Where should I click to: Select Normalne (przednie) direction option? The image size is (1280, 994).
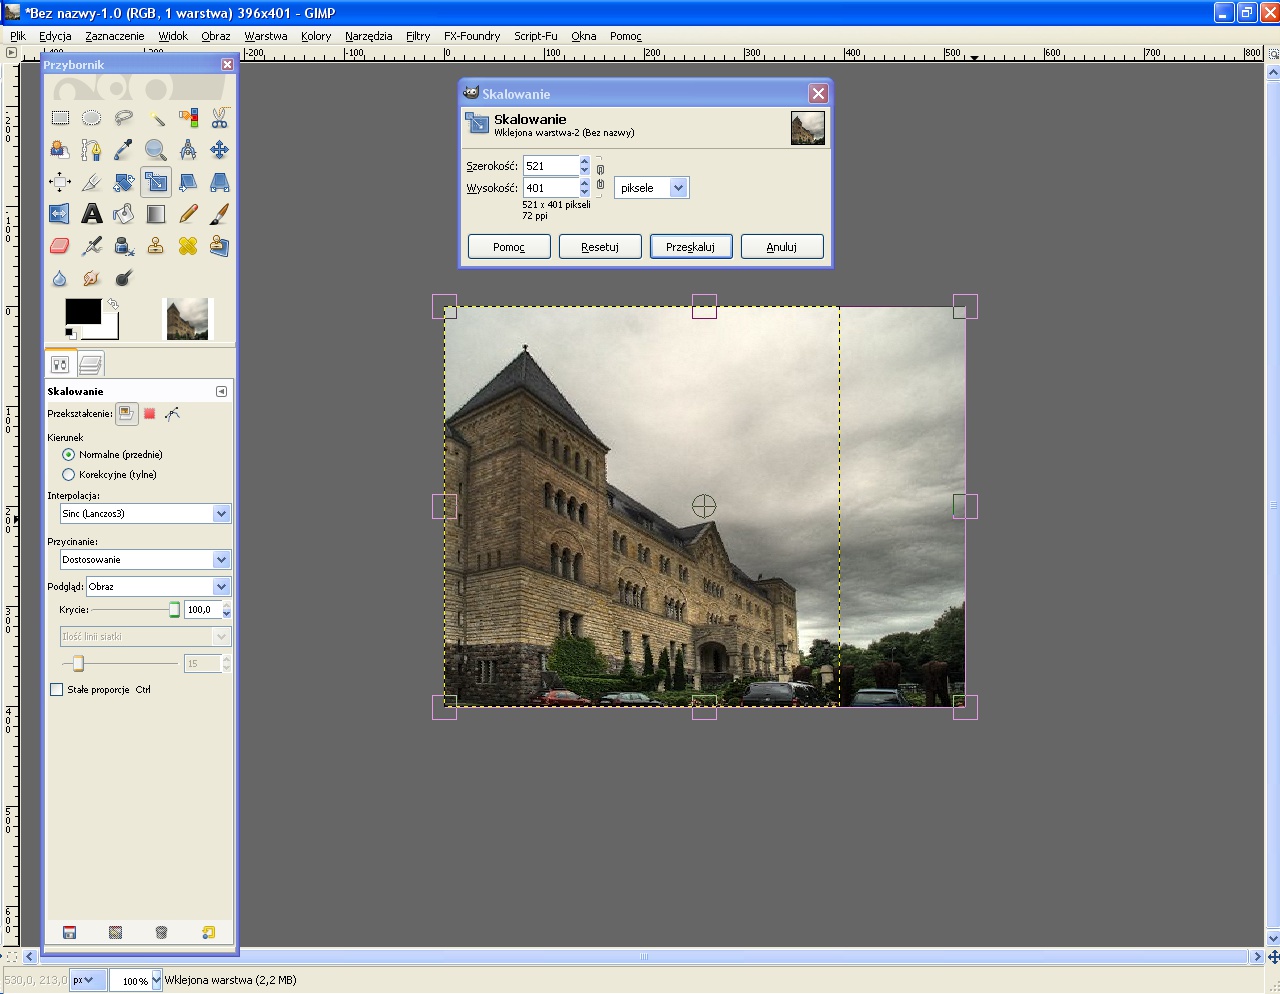pos(69,455)
